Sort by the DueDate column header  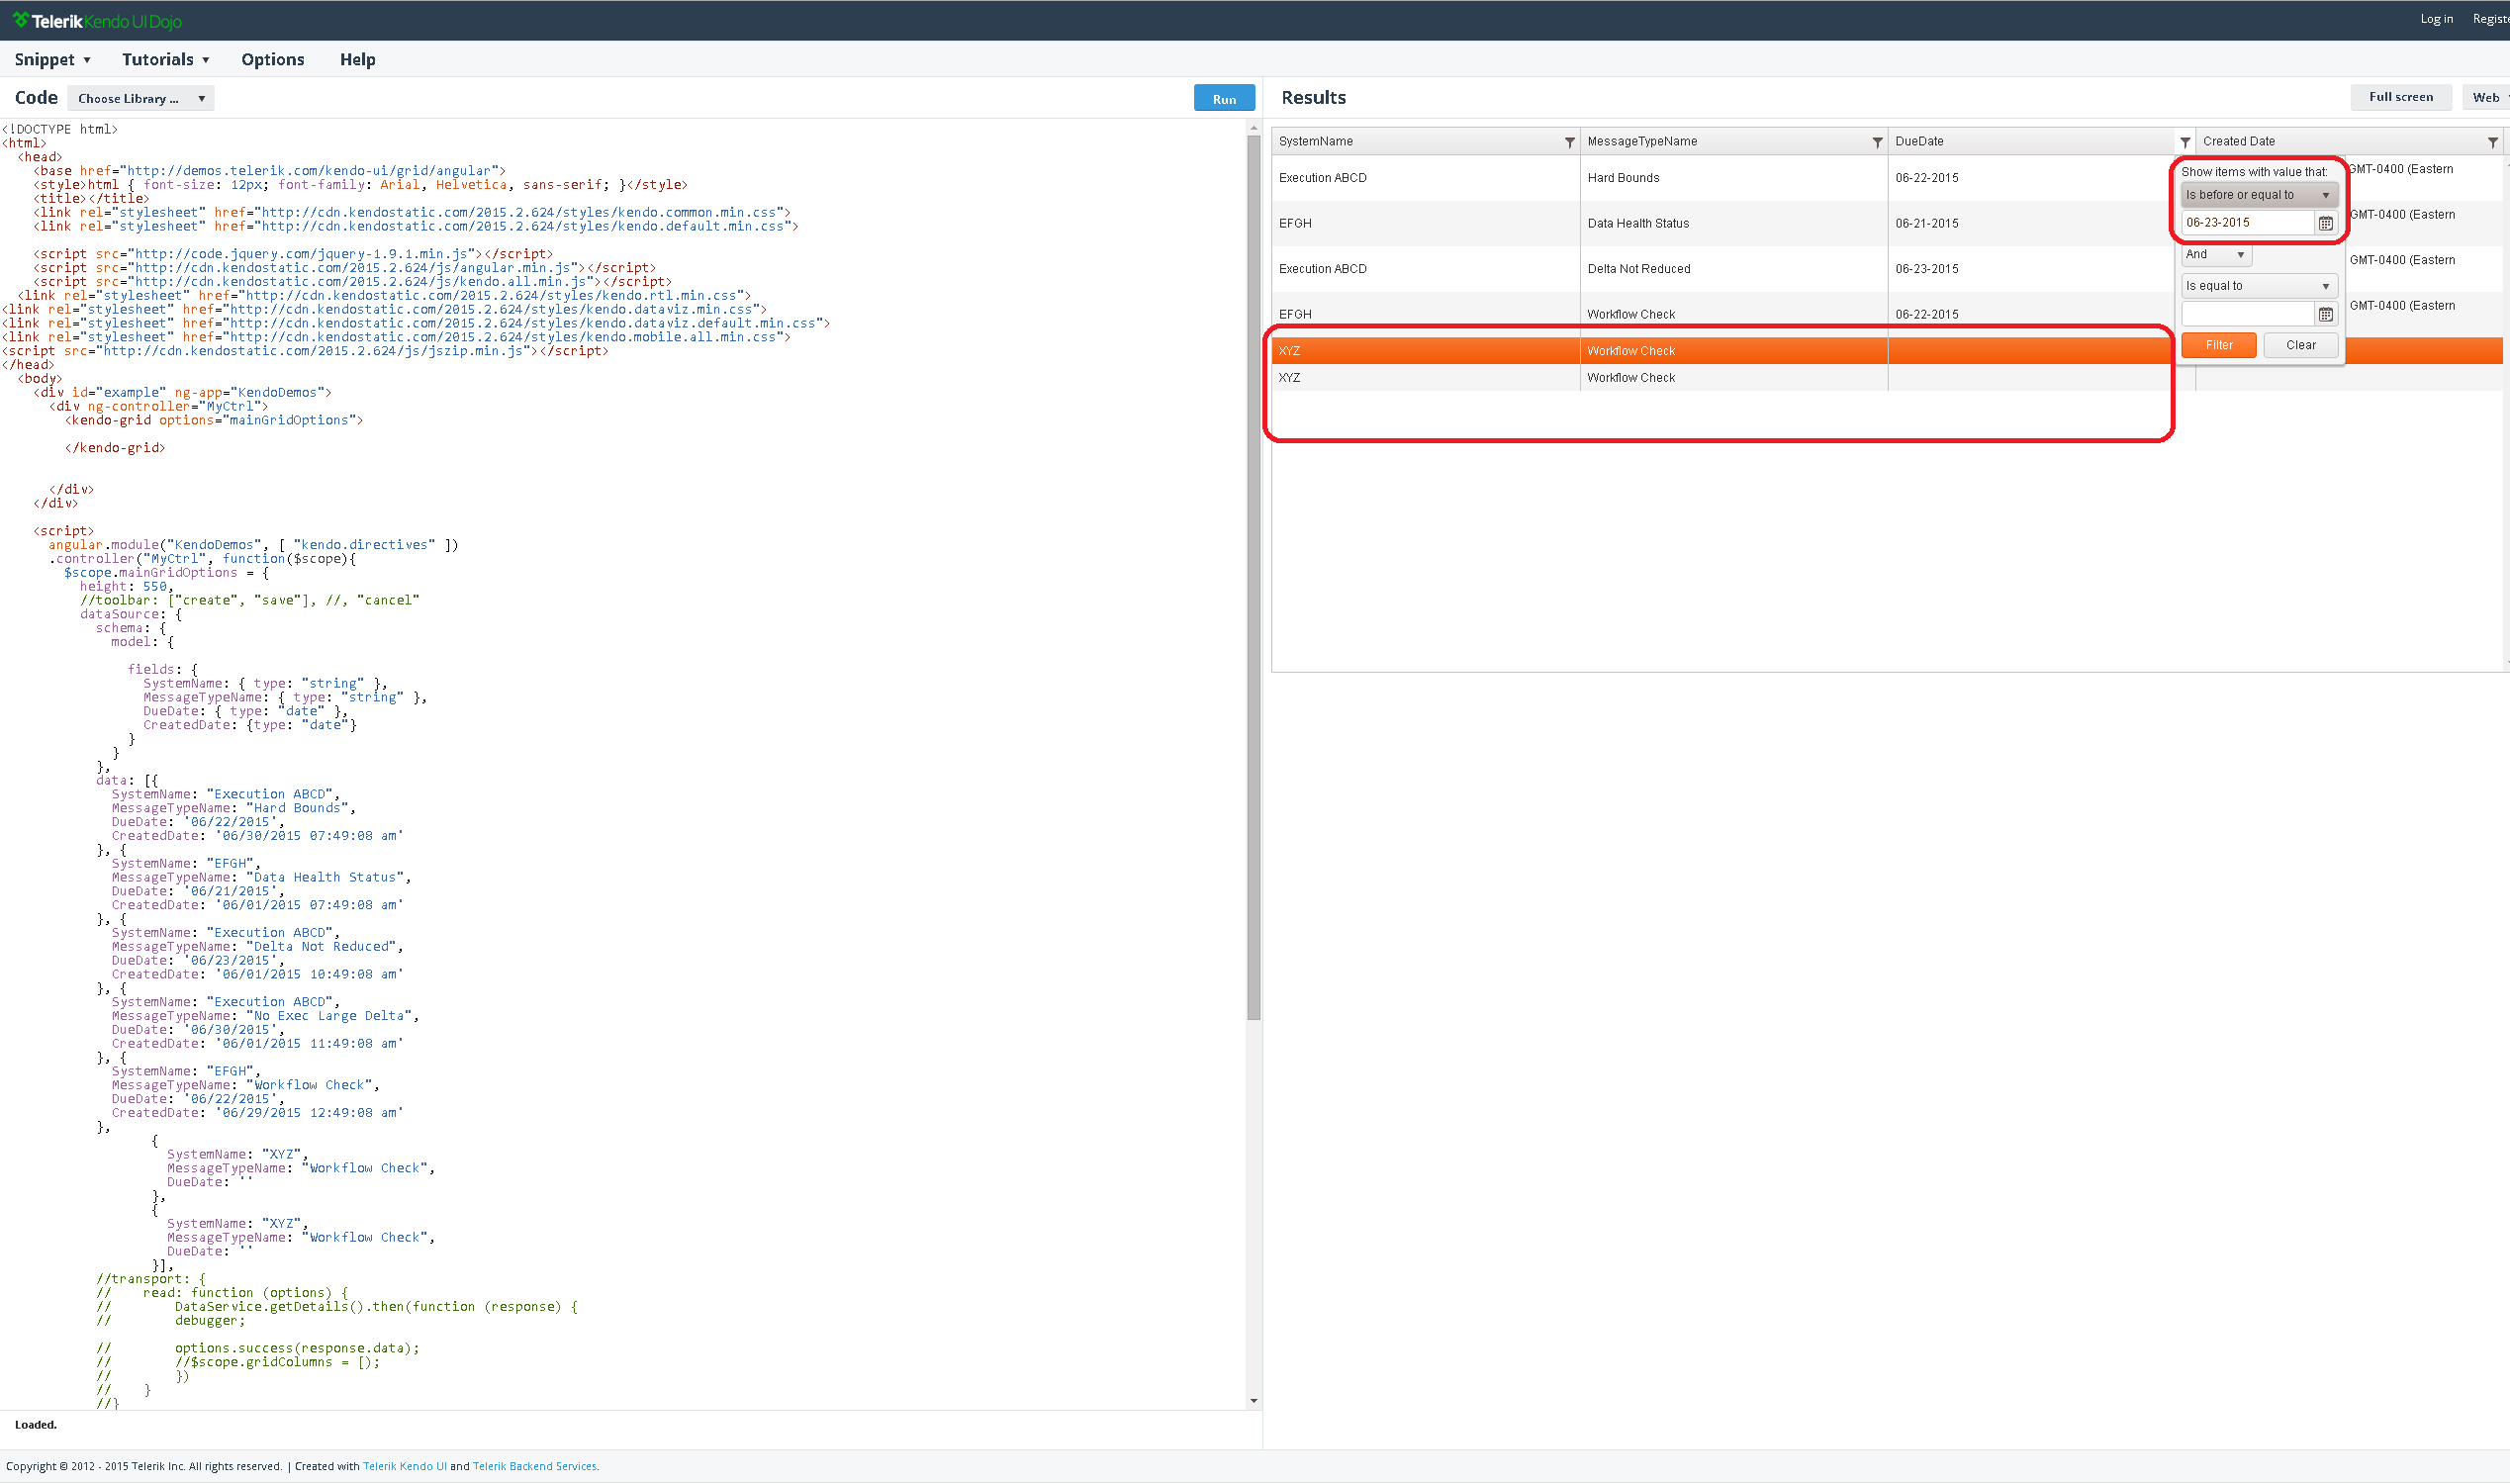(x=1919, y=142)
